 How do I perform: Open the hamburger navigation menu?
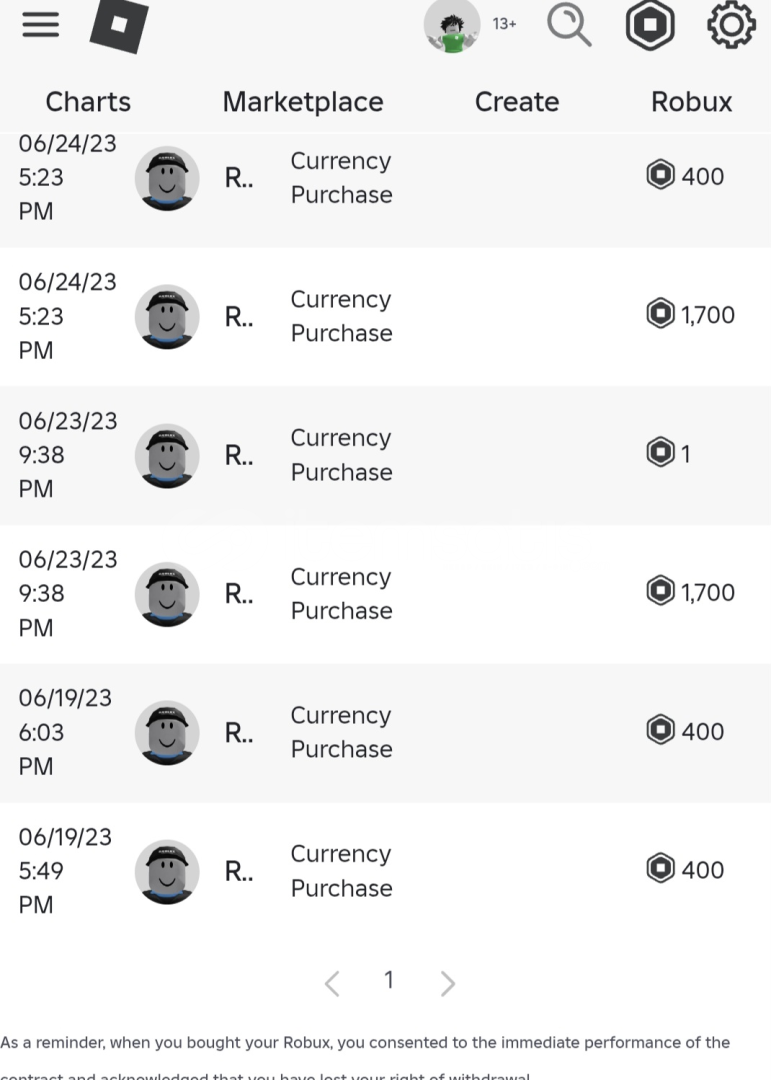tap(41, 24)
